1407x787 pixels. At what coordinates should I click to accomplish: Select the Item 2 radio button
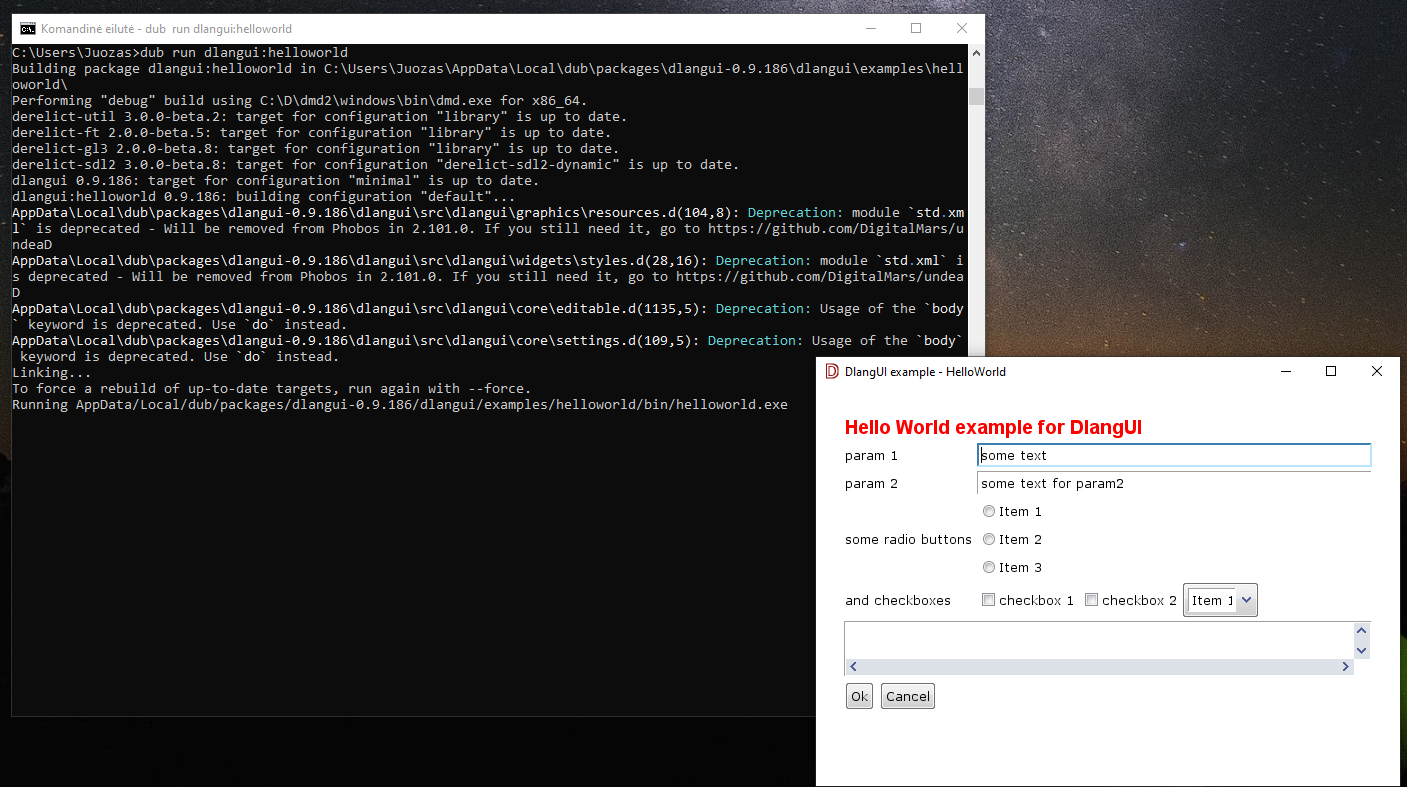point(988,539)
